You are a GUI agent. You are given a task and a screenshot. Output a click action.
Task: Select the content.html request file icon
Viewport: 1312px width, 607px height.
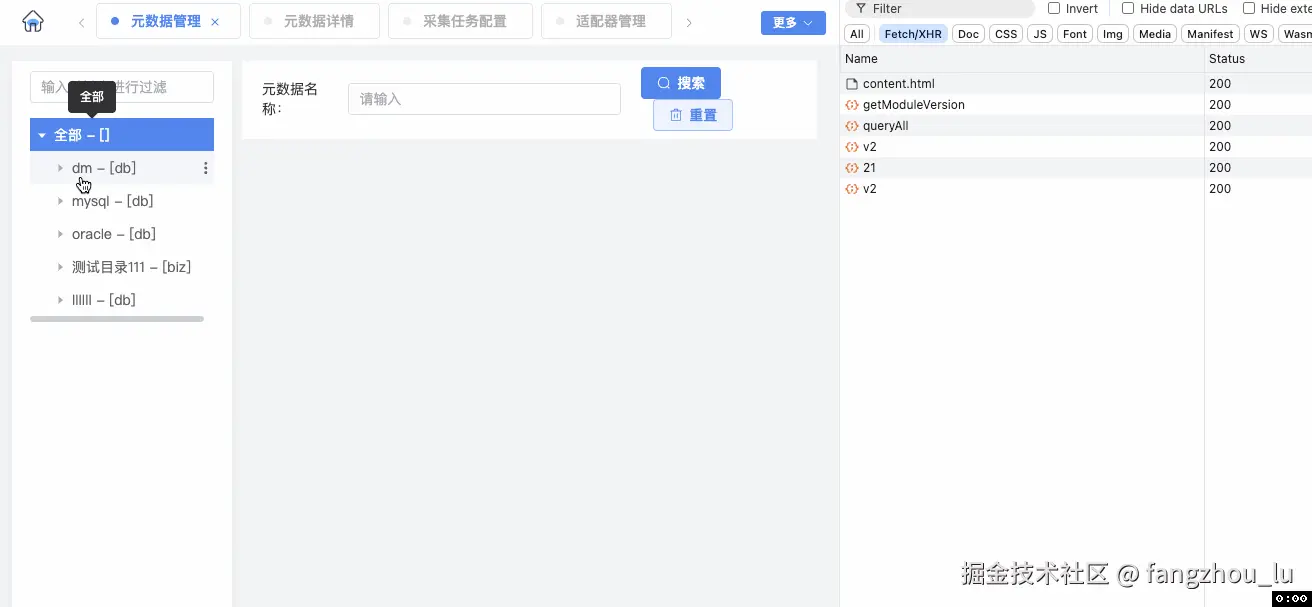pyautogui.click(x=852, y=84)
